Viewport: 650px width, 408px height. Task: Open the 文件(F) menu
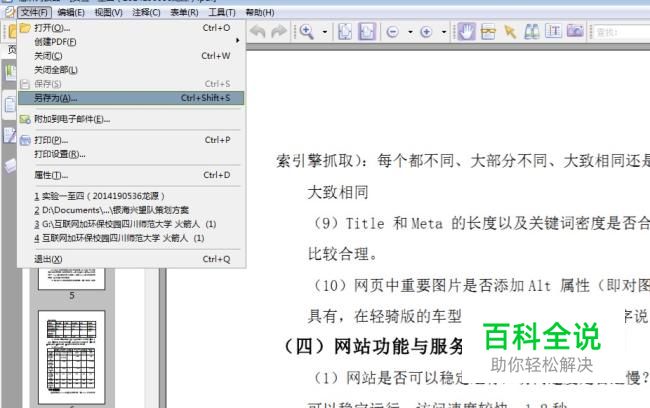point(34,12)
